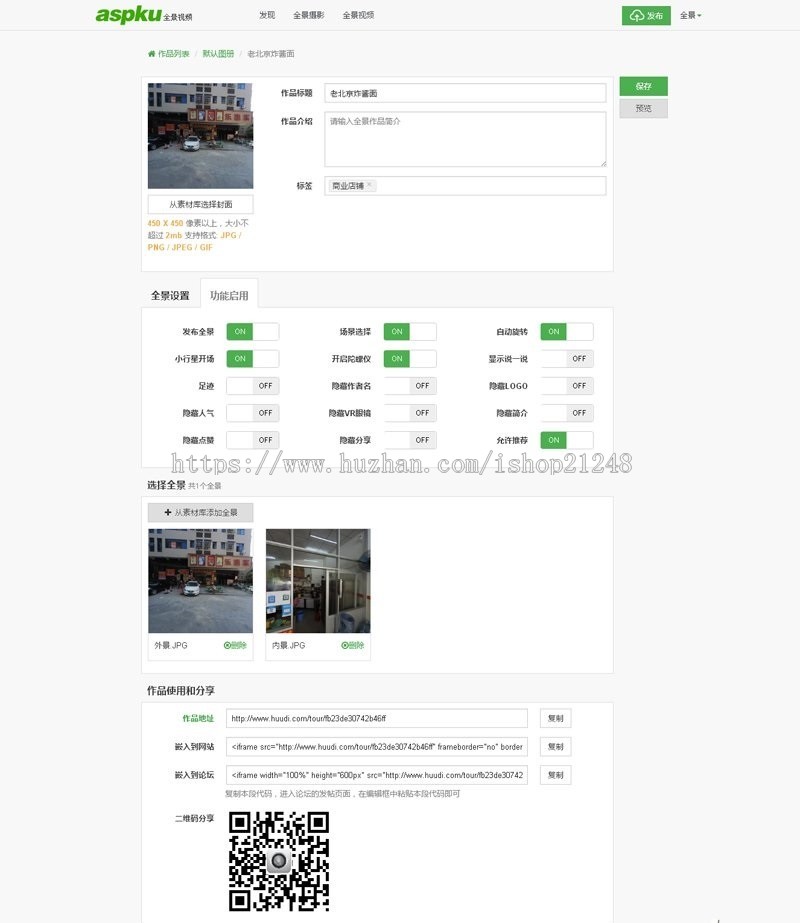The height and width of the screenshot is (923, 805).
Task: Turn on the 显示说一说 switch
Action: click(566, 358)
